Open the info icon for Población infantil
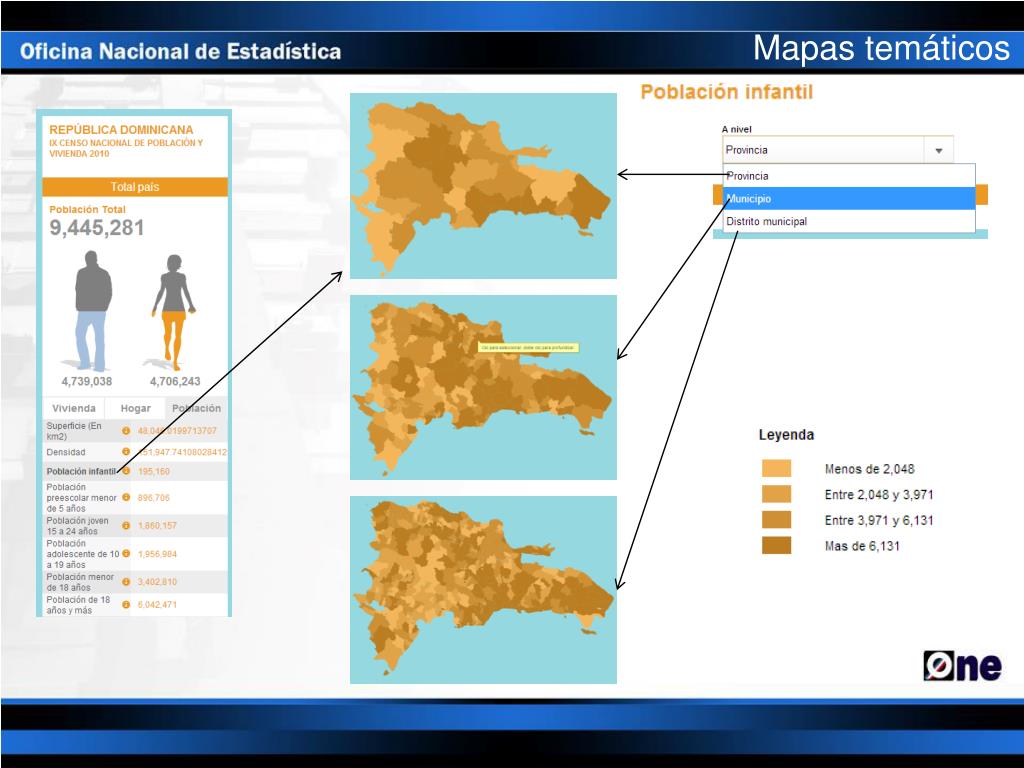Screen dimensions: 1024x768 [x=126, y=472]
